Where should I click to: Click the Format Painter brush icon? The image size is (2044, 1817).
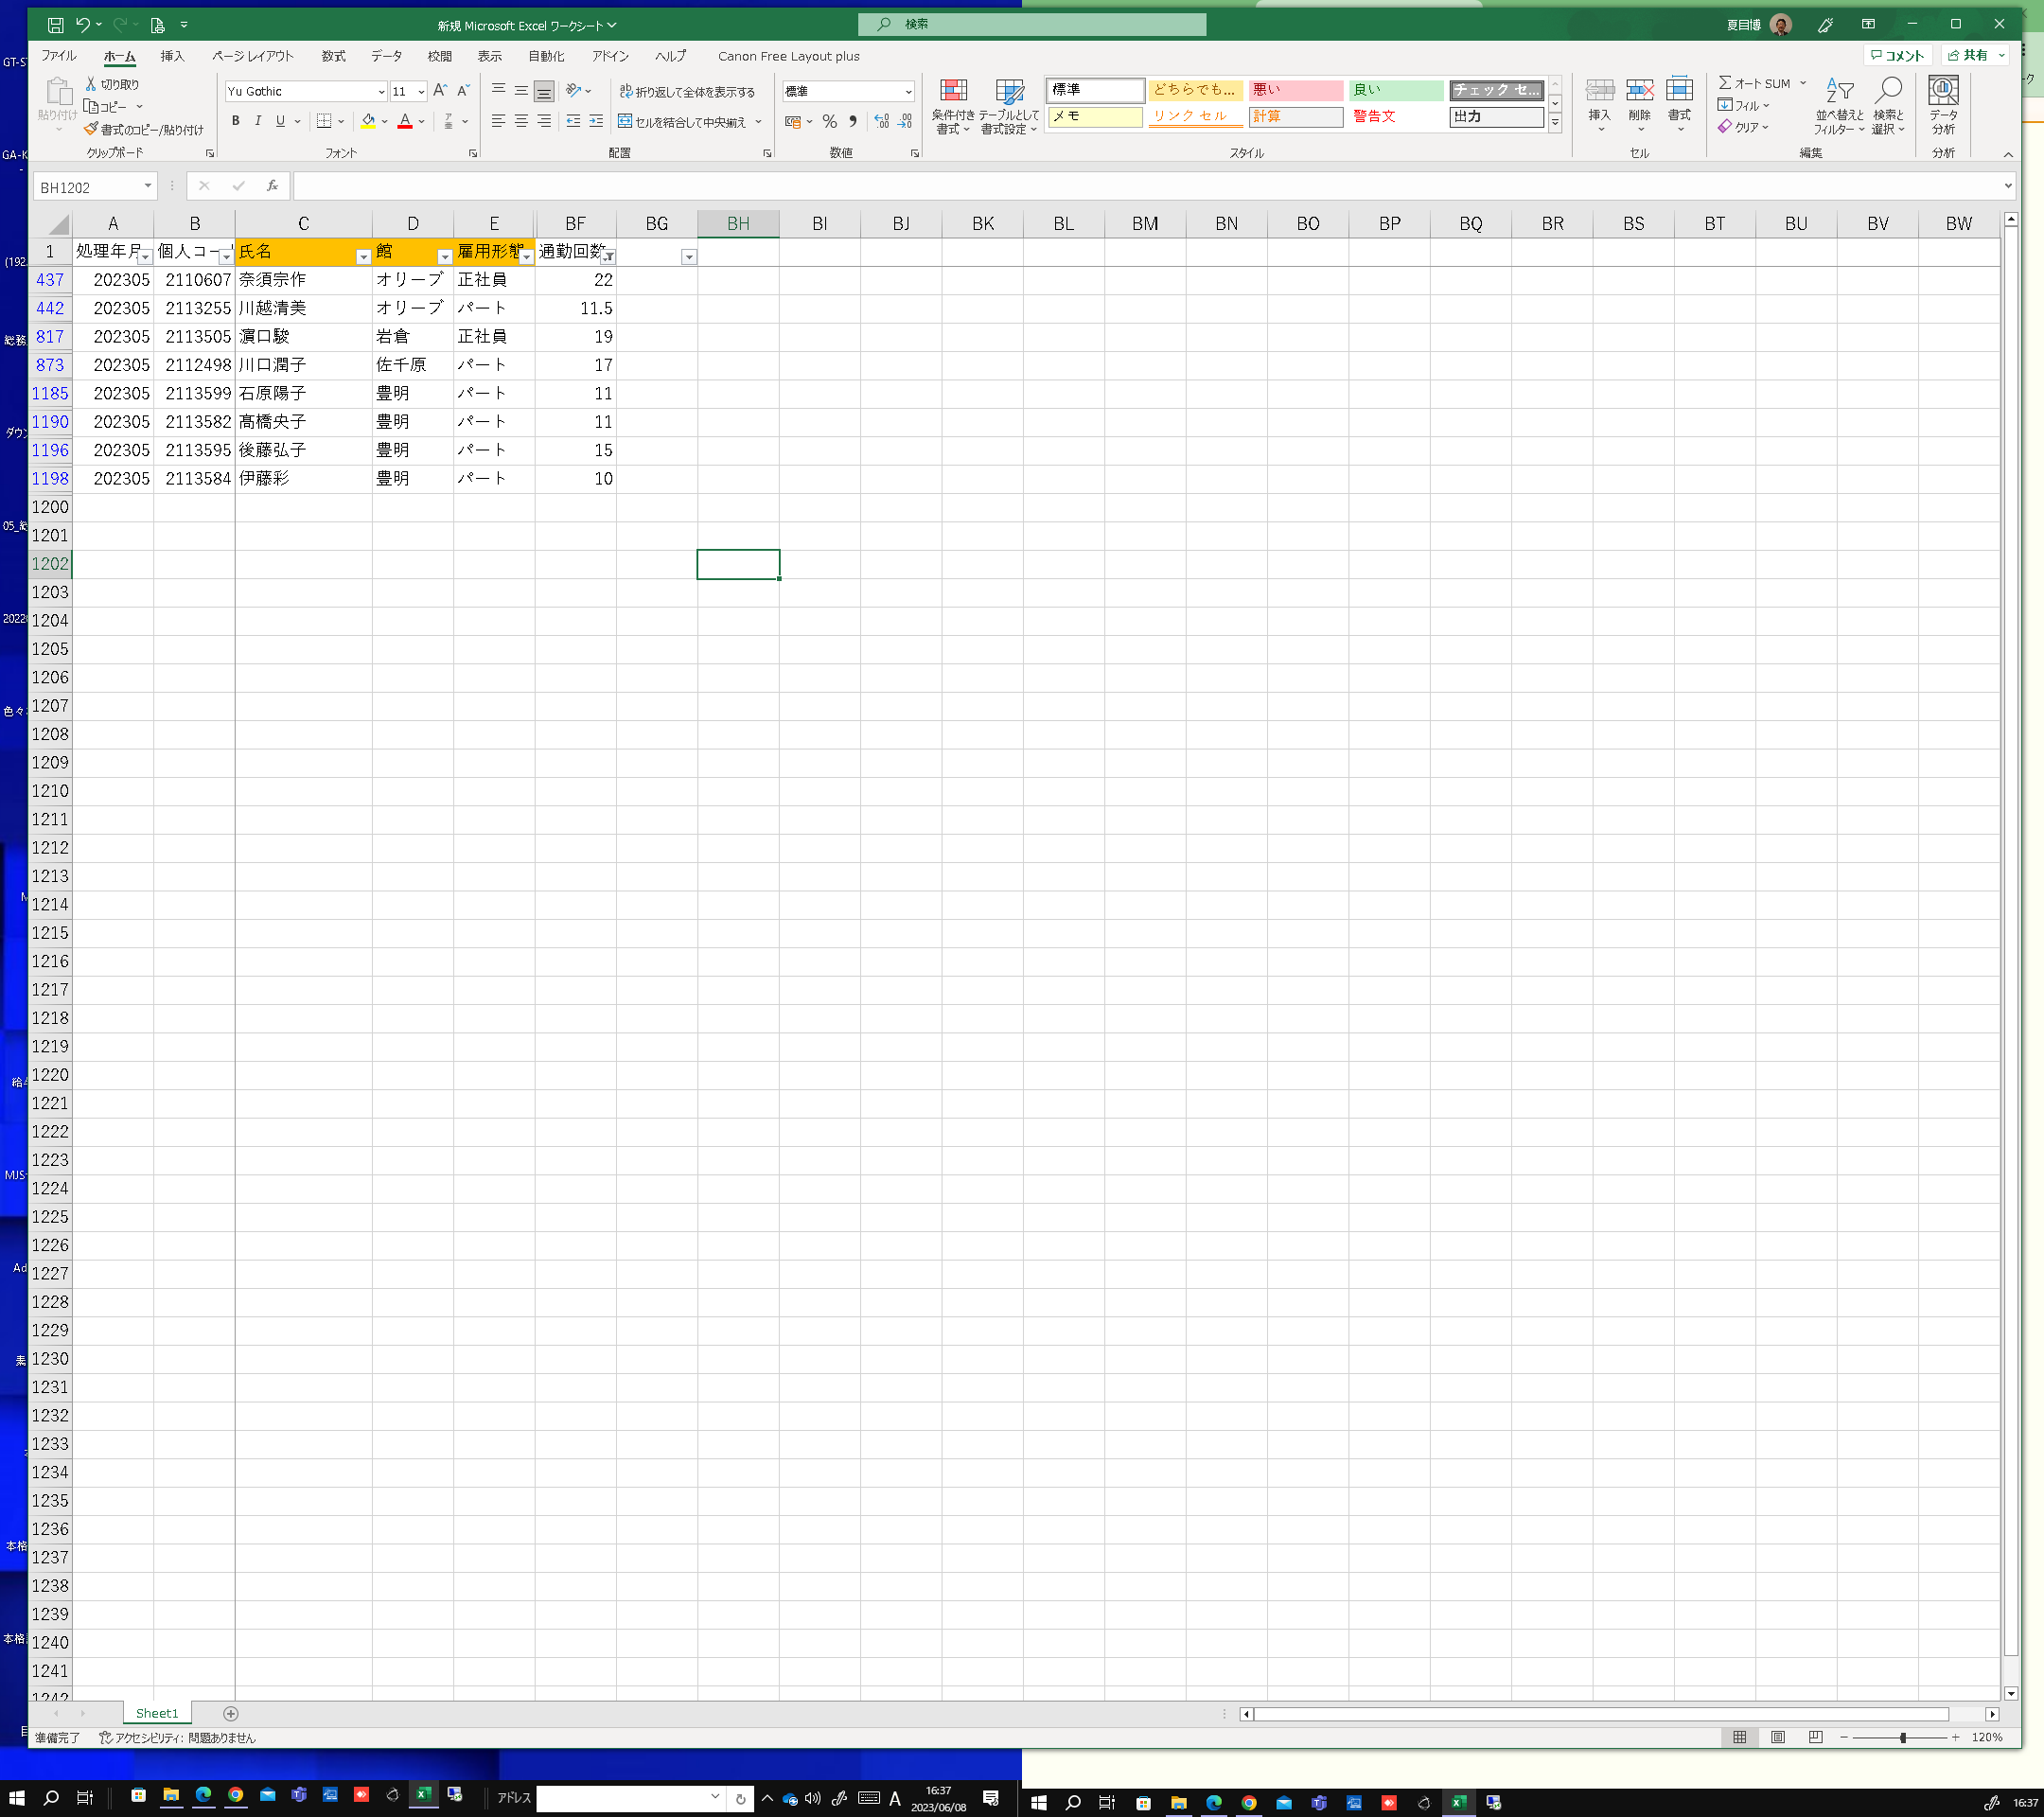91,129
